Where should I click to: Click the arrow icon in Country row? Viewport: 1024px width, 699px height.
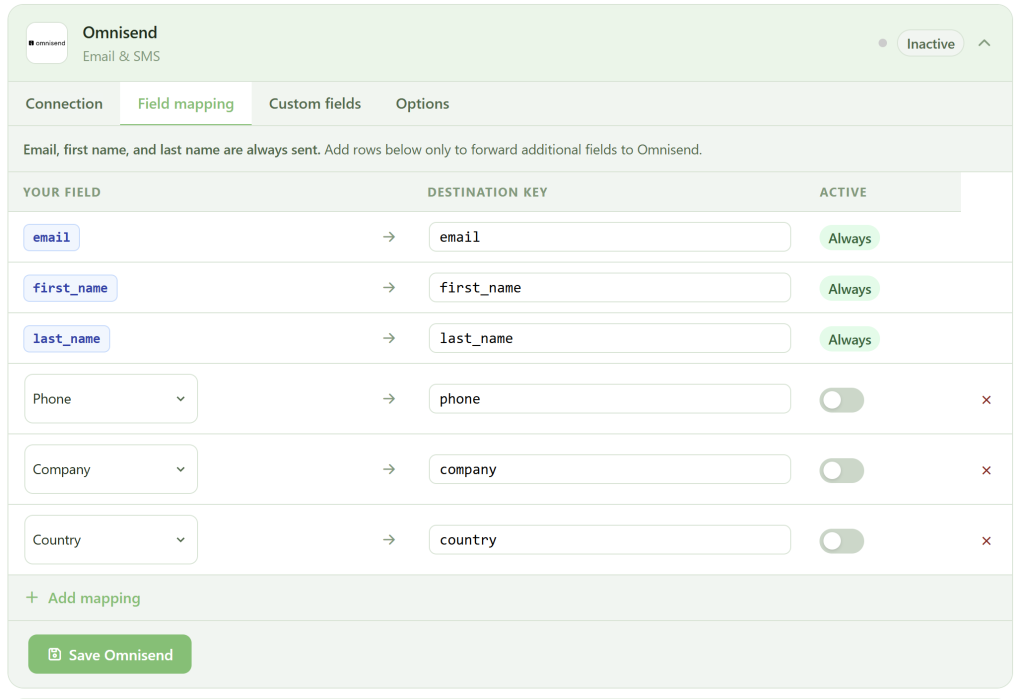389,540
